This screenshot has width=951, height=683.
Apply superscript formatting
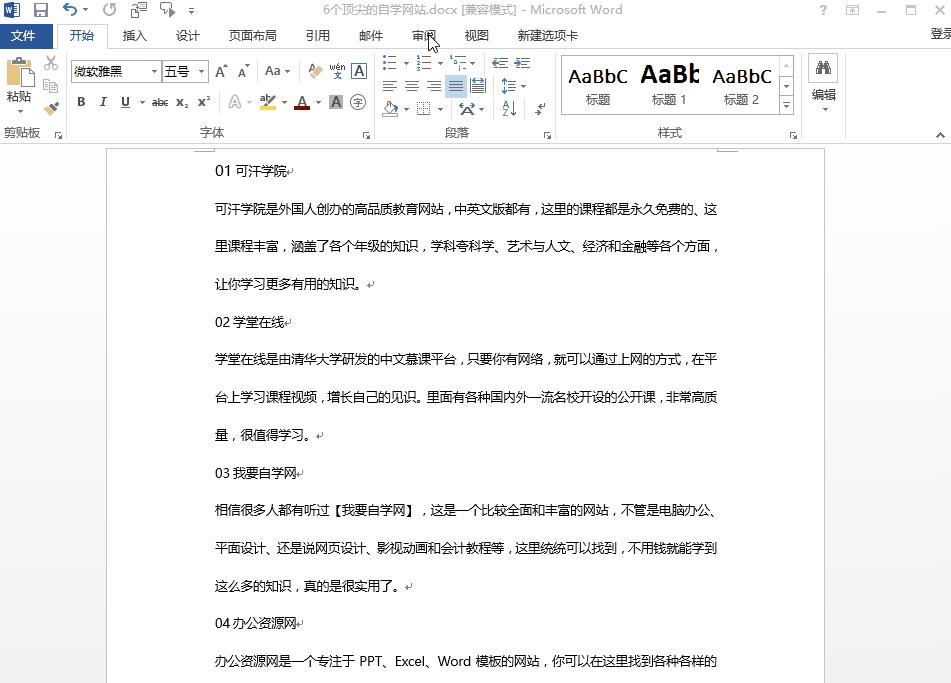pos(204,102)
